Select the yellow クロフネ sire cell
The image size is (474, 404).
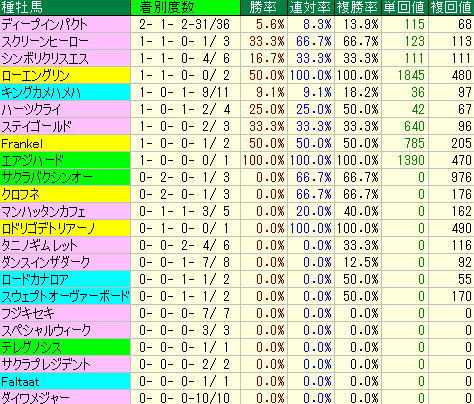point(65,194)
